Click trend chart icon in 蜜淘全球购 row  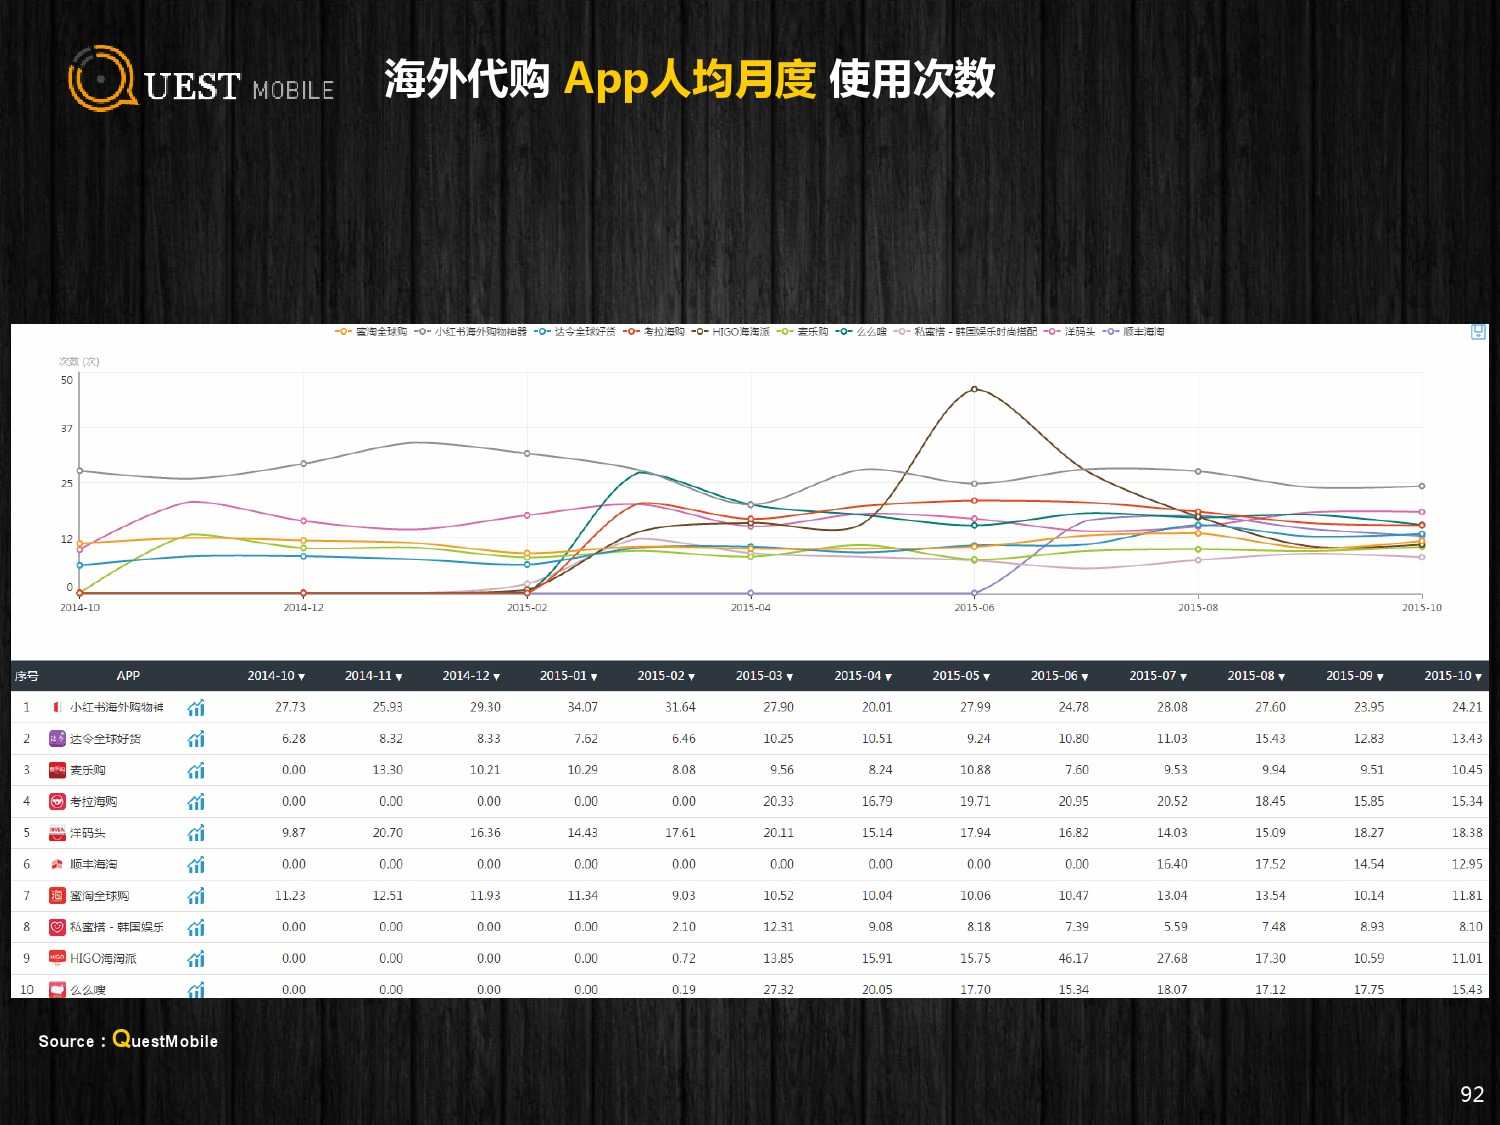(196, 896)
